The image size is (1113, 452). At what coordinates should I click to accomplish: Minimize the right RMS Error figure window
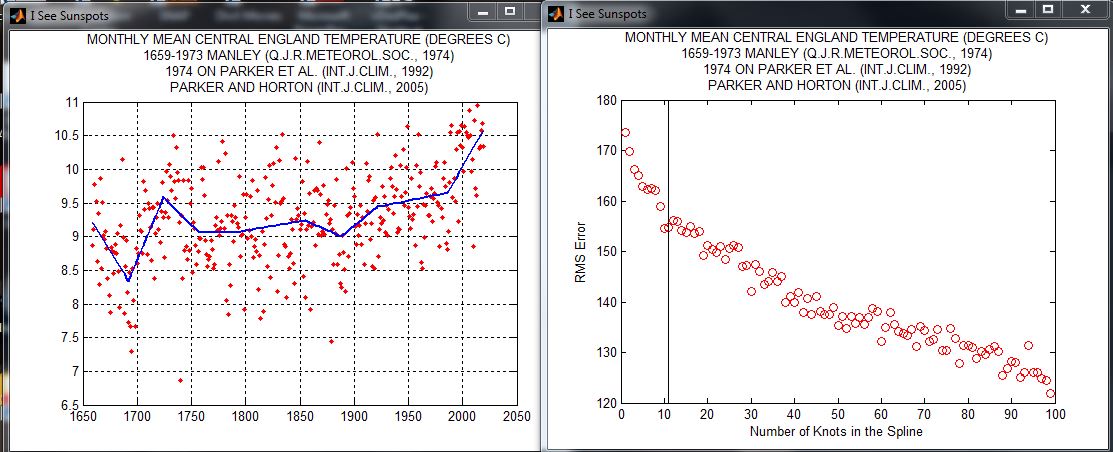tap(1021, 9)
